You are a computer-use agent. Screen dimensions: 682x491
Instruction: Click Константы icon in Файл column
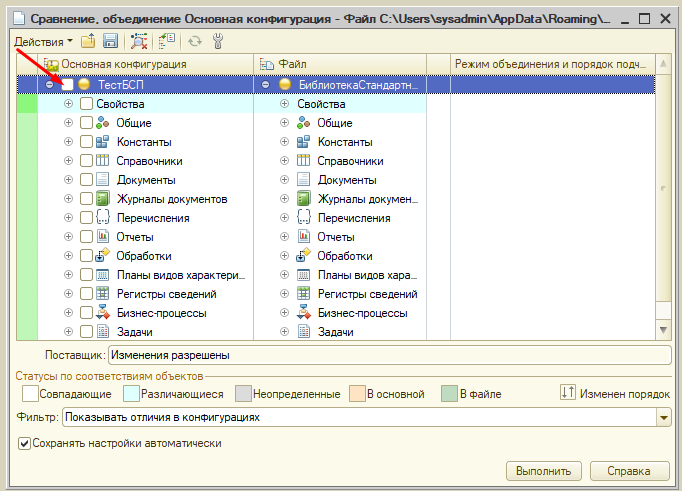click(303, 142)
